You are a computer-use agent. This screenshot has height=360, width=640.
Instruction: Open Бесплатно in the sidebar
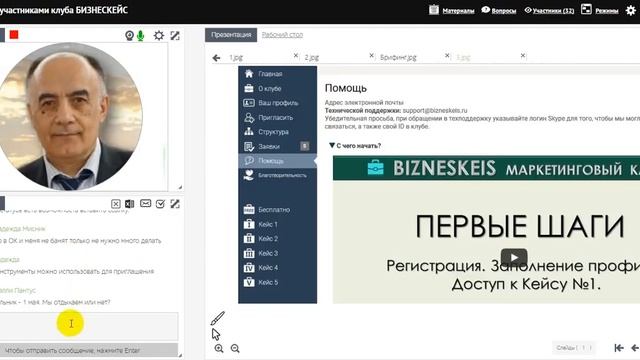click(278, 210)
